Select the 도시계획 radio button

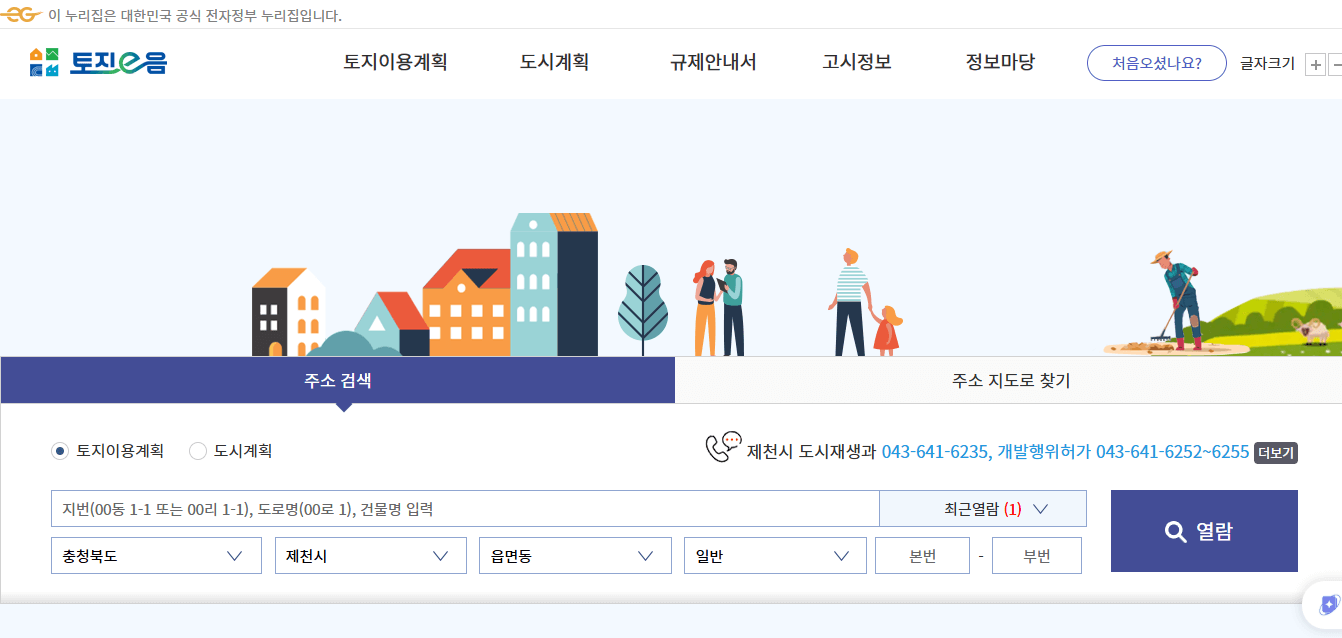[198, 451]
